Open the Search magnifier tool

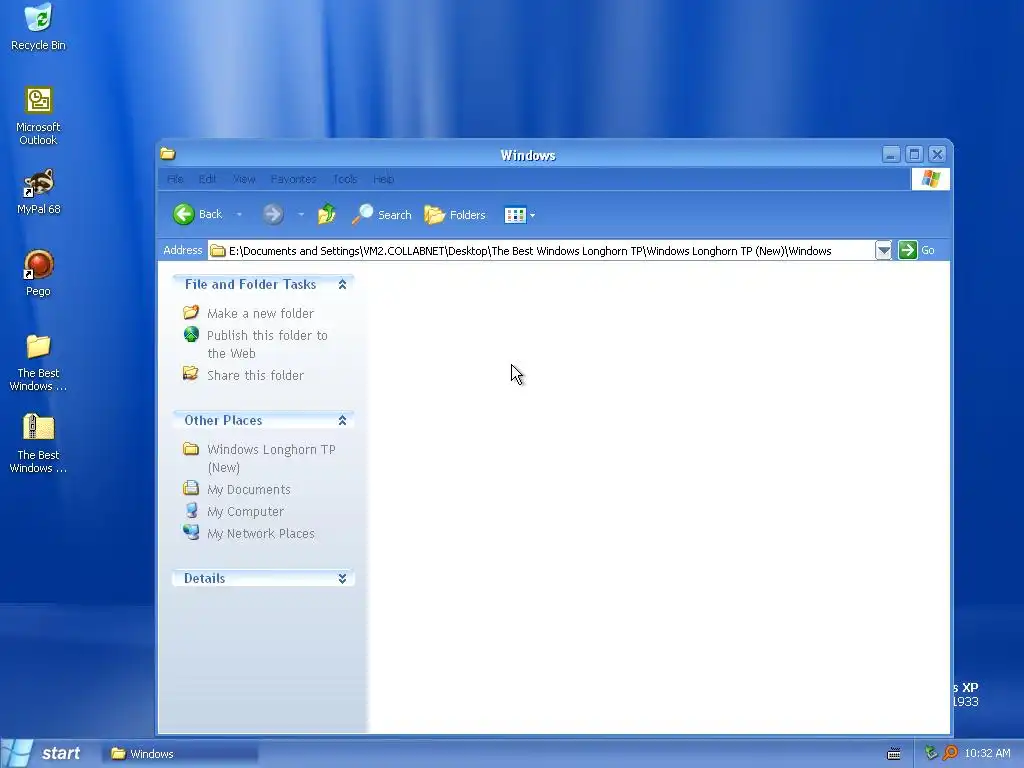[381, 214]
